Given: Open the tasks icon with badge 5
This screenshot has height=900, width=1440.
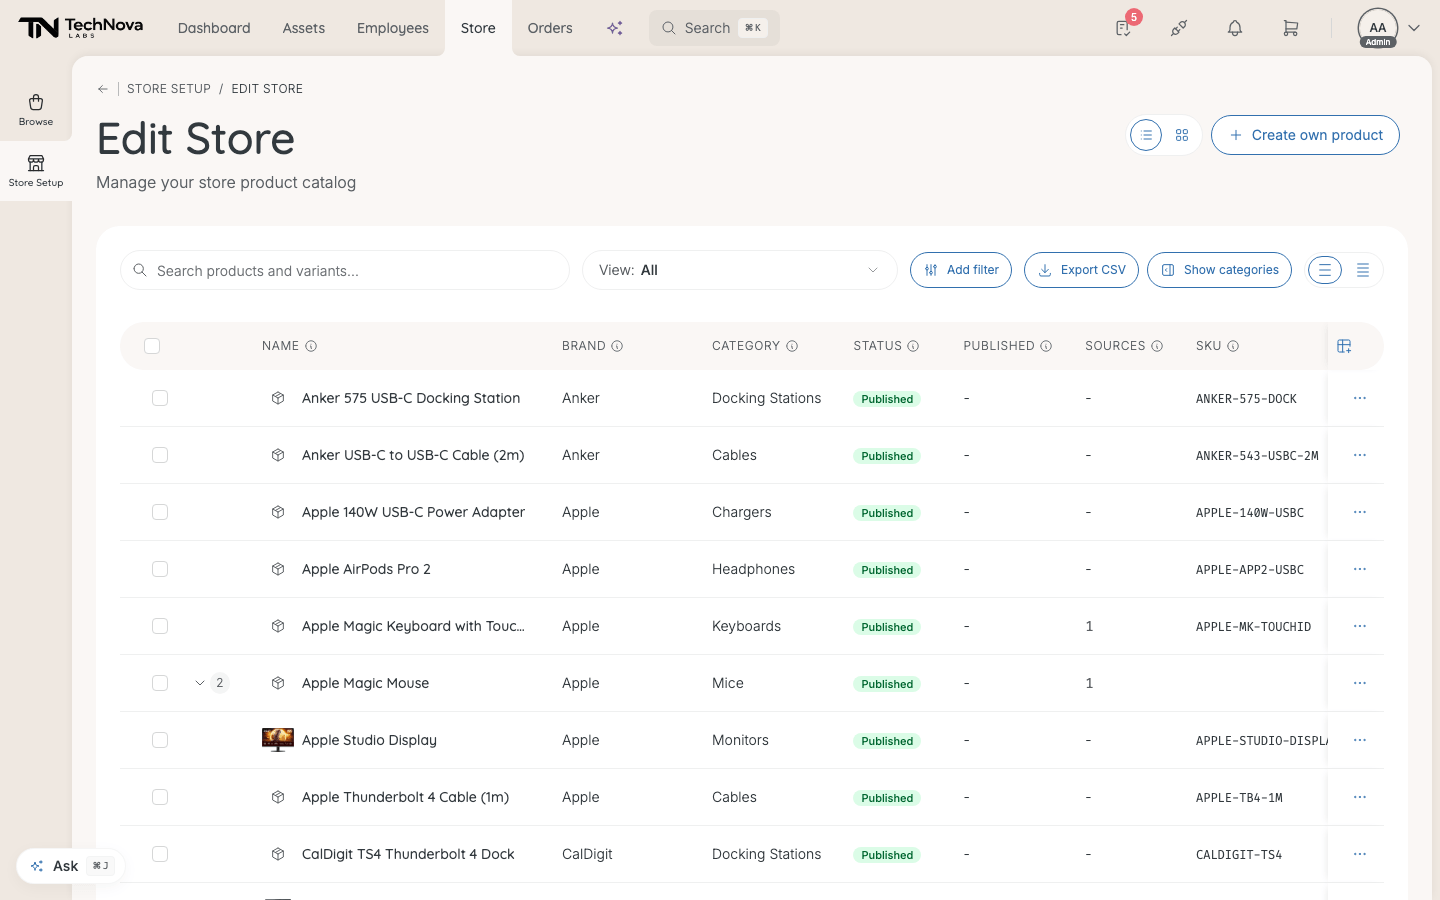Looking at the screenshot, I should tap(1124, 28).
